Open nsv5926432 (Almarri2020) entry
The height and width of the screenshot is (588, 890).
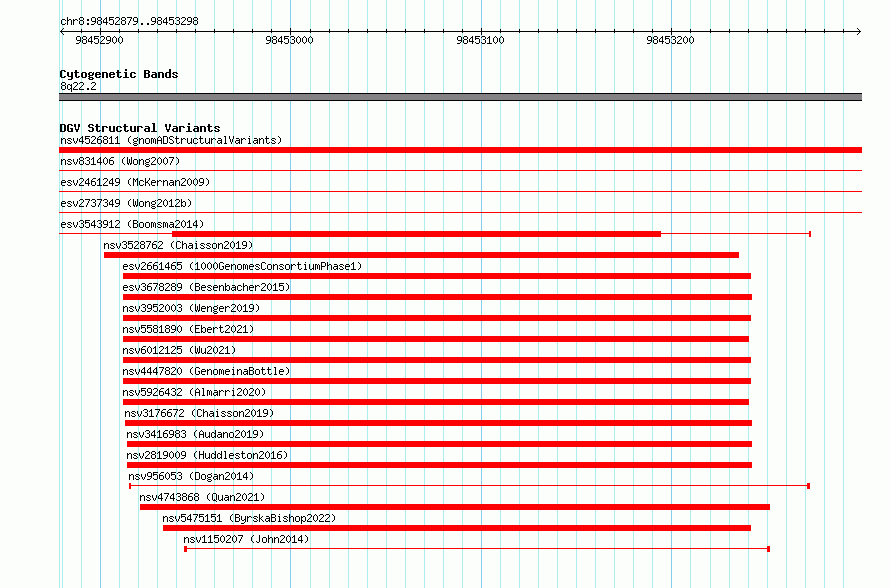(x=194, y=392)
